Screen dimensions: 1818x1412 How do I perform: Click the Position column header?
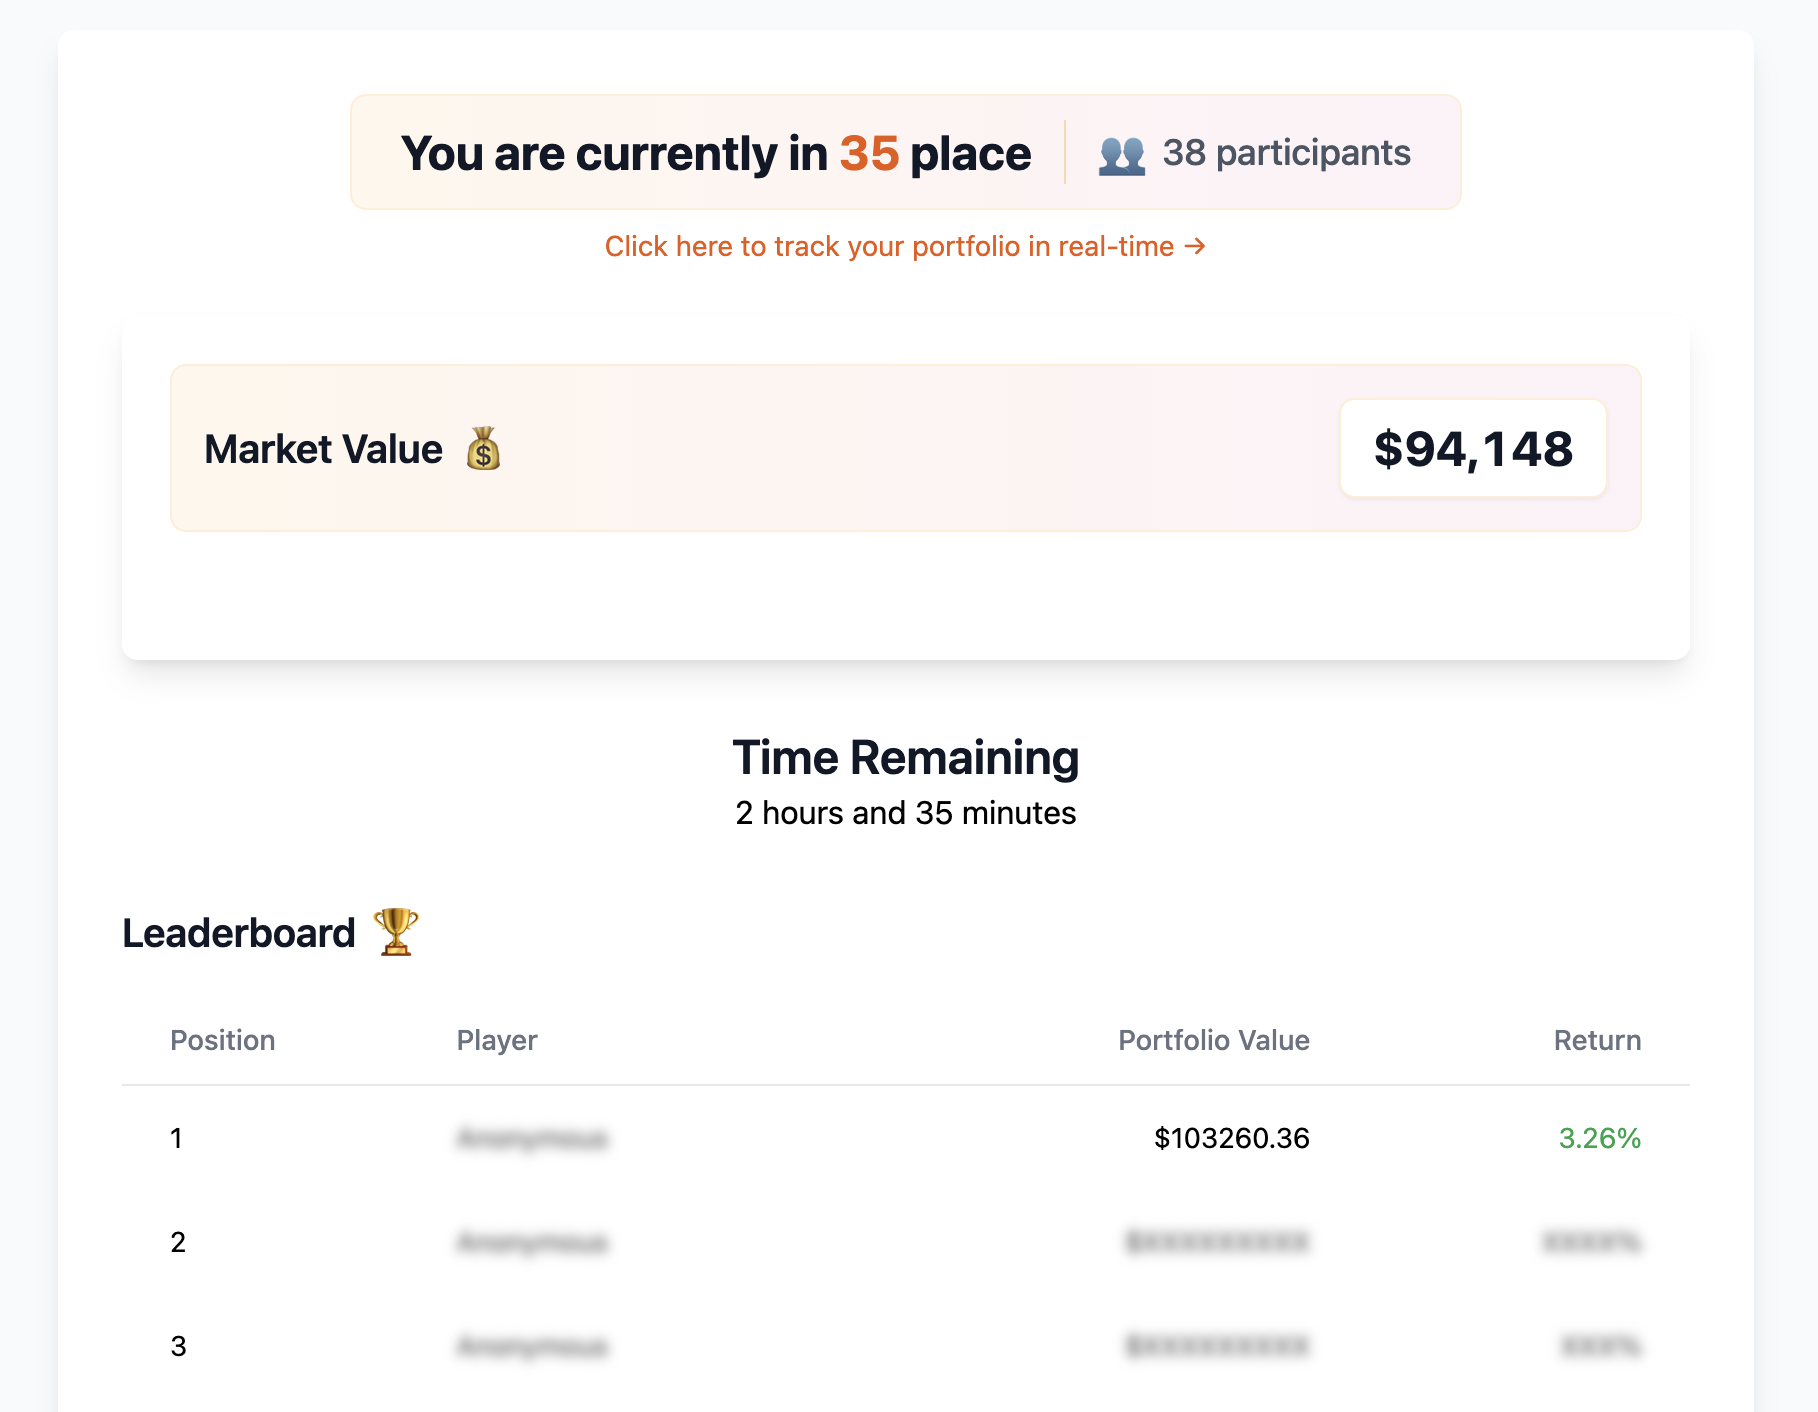tap(222, 1040)
